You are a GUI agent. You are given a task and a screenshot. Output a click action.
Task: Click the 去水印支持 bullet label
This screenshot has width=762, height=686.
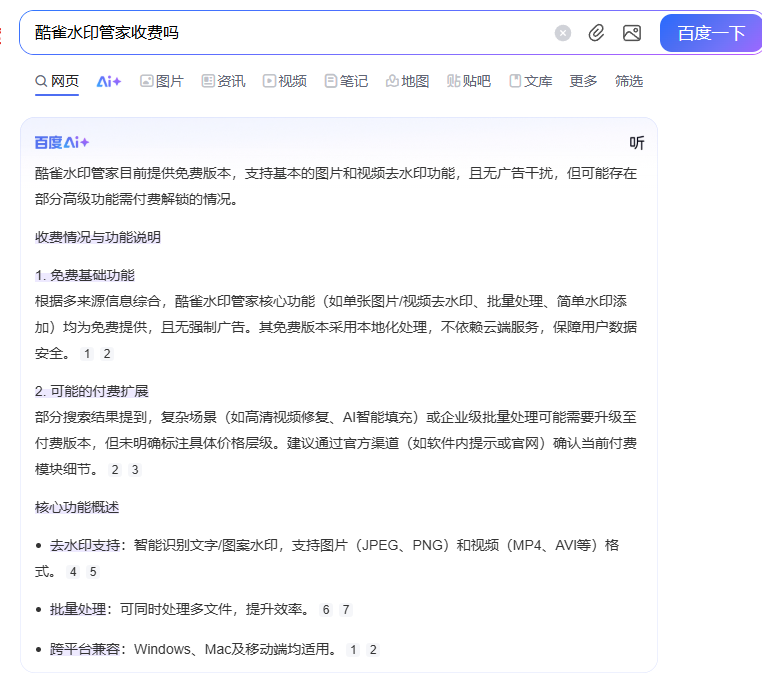point(85,546)
